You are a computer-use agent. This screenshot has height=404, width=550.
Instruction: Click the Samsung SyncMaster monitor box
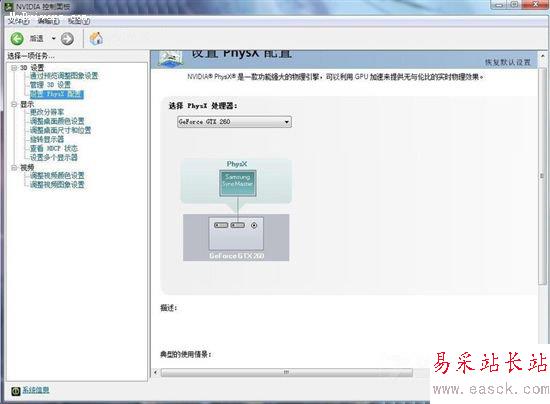pos(238,183)
